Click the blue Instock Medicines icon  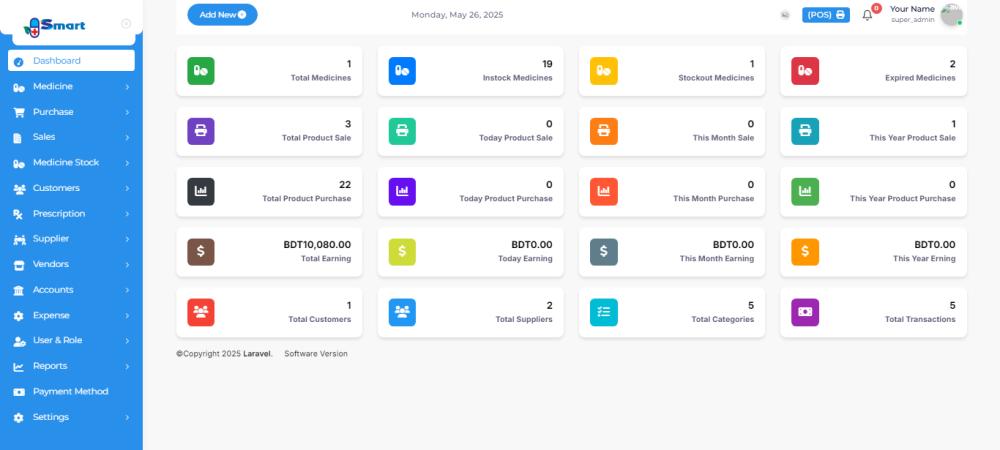402,71
